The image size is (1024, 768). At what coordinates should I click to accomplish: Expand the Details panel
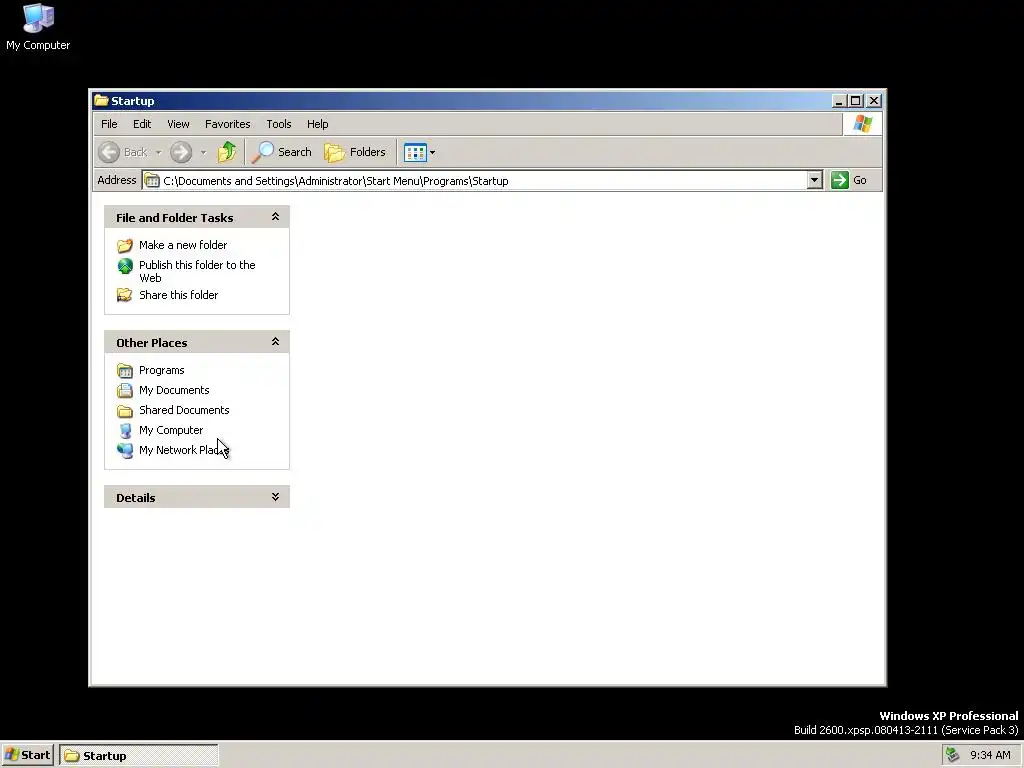pos(275,497)
